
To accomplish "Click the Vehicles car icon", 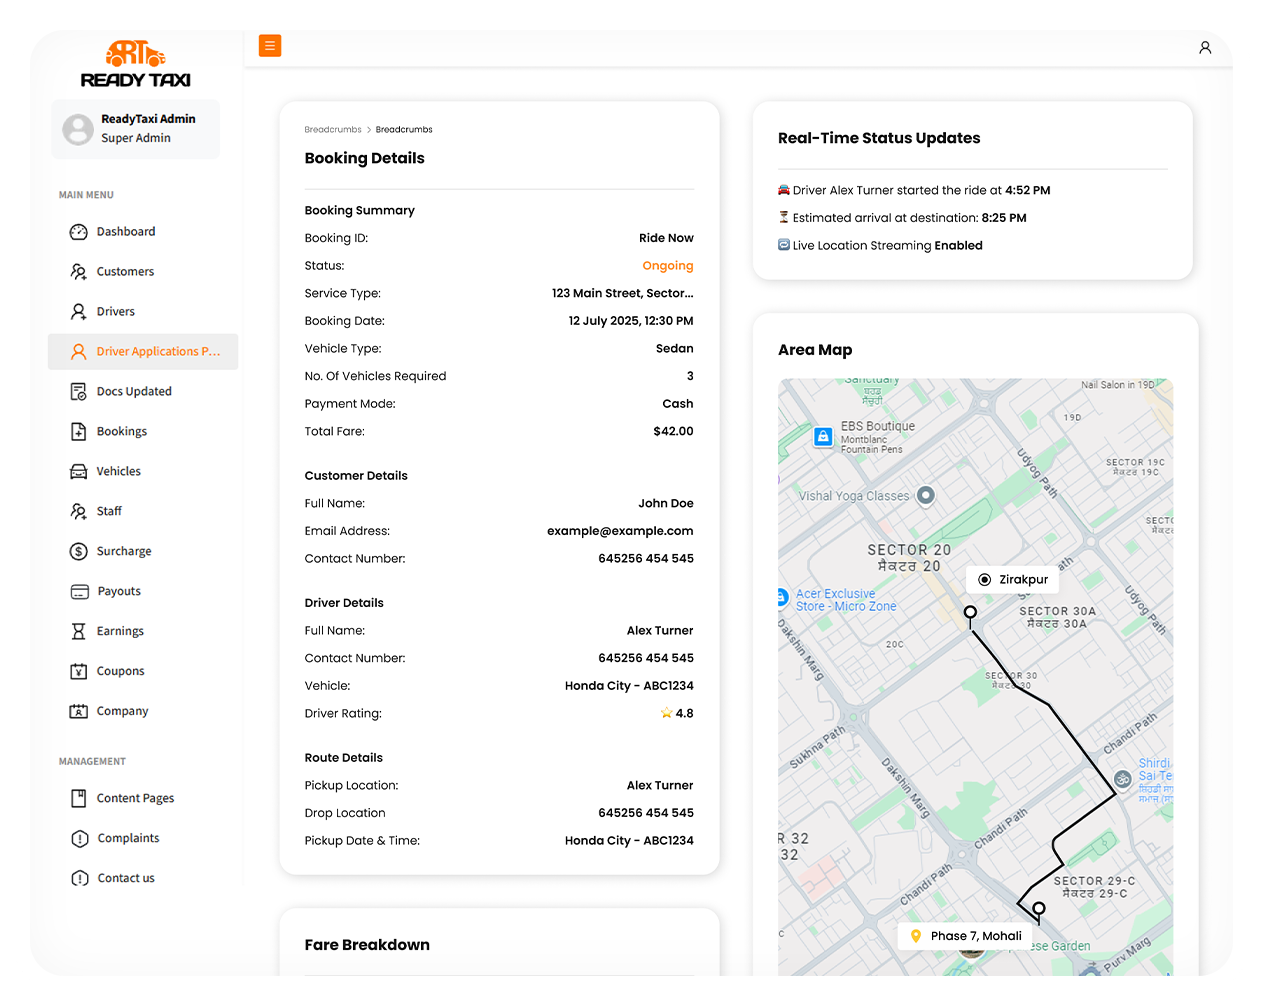I will (x=79, y=472).
